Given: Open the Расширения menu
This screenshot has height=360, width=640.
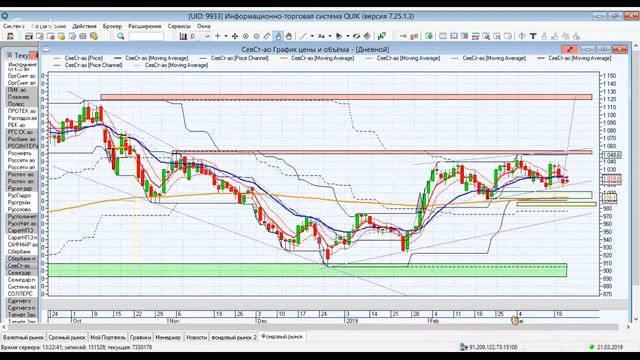Looking at the screenshot, I should (x=144, y=26).
